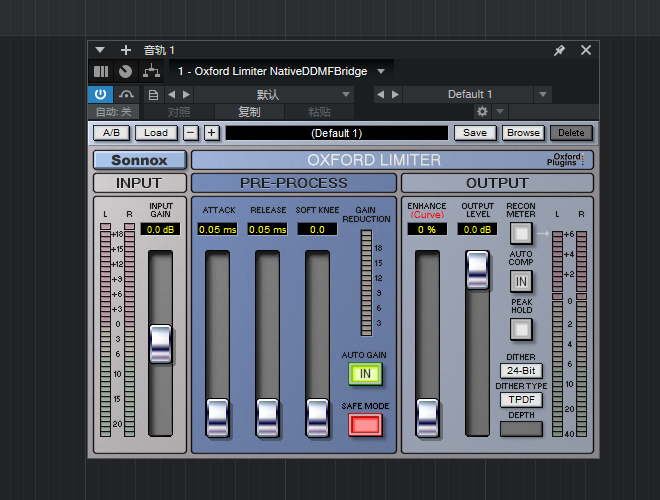
Task: Click the plus icon beside the track name
Action: (126, 50)
